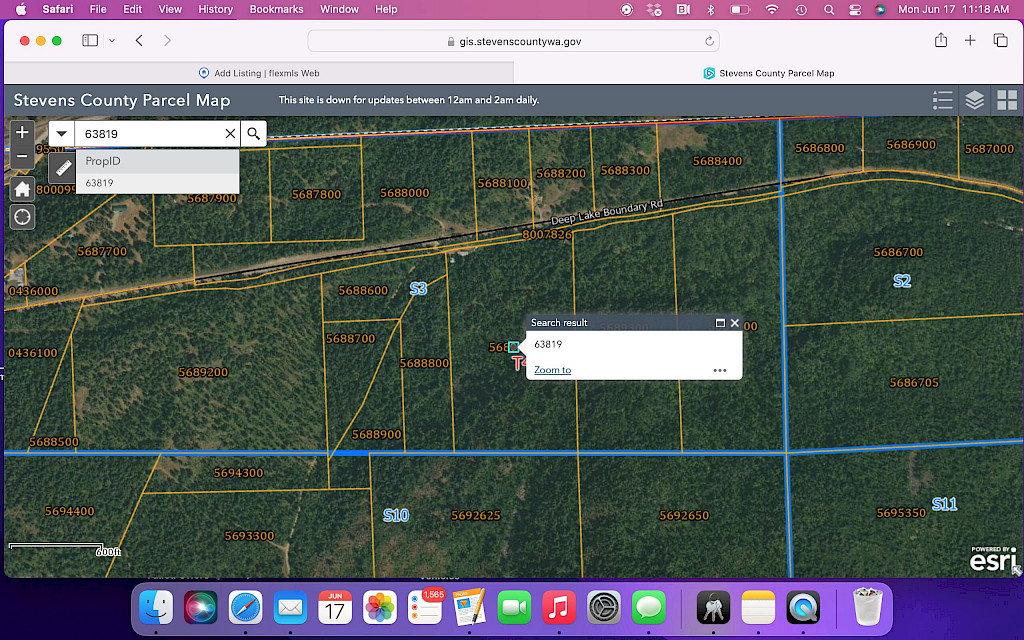Open the Bookmarks menu
This screenshot has height=640, width=1024.
point(276,9)
